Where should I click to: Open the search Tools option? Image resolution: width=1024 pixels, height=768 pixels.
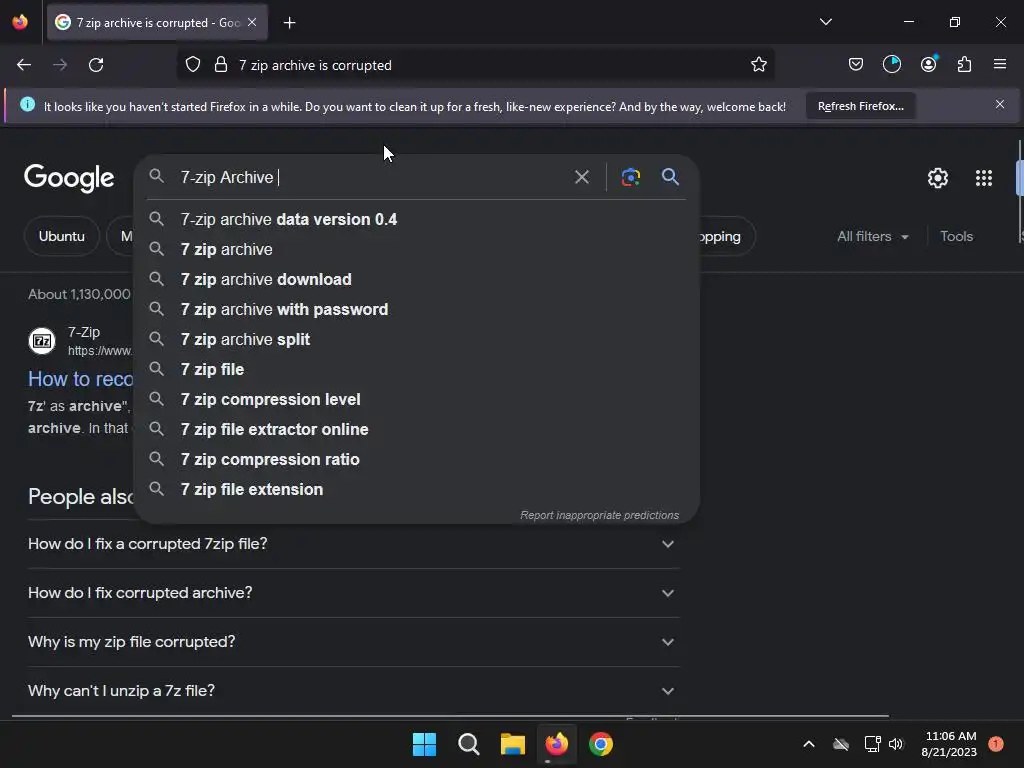pyautogui.click(x=956, y=236)
